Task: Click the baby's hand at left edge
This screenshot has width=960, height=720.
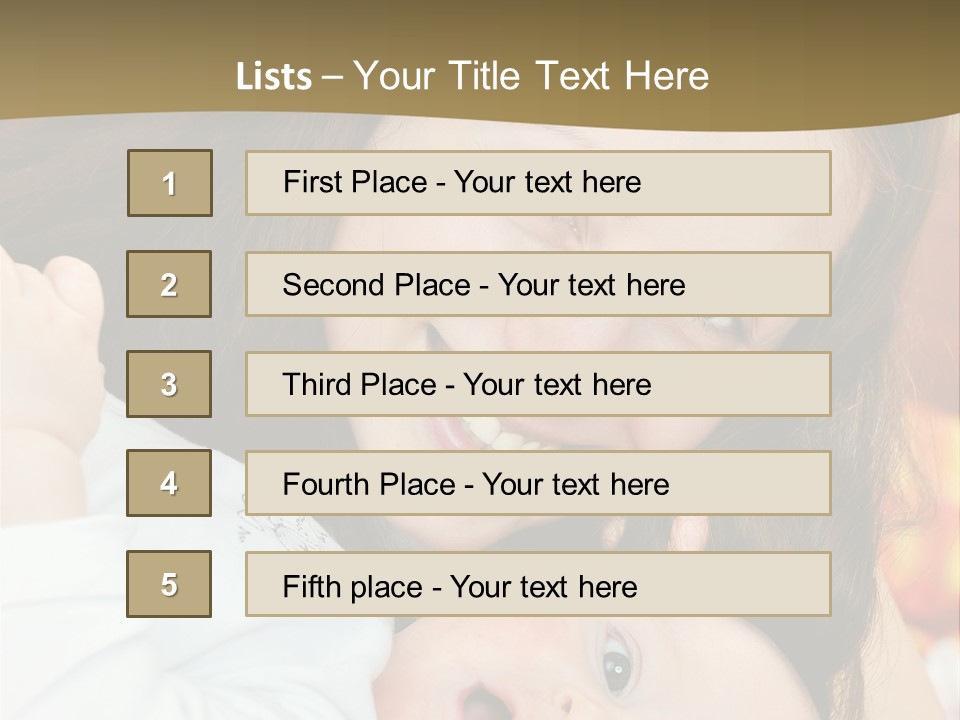Action: pos(55,330)
